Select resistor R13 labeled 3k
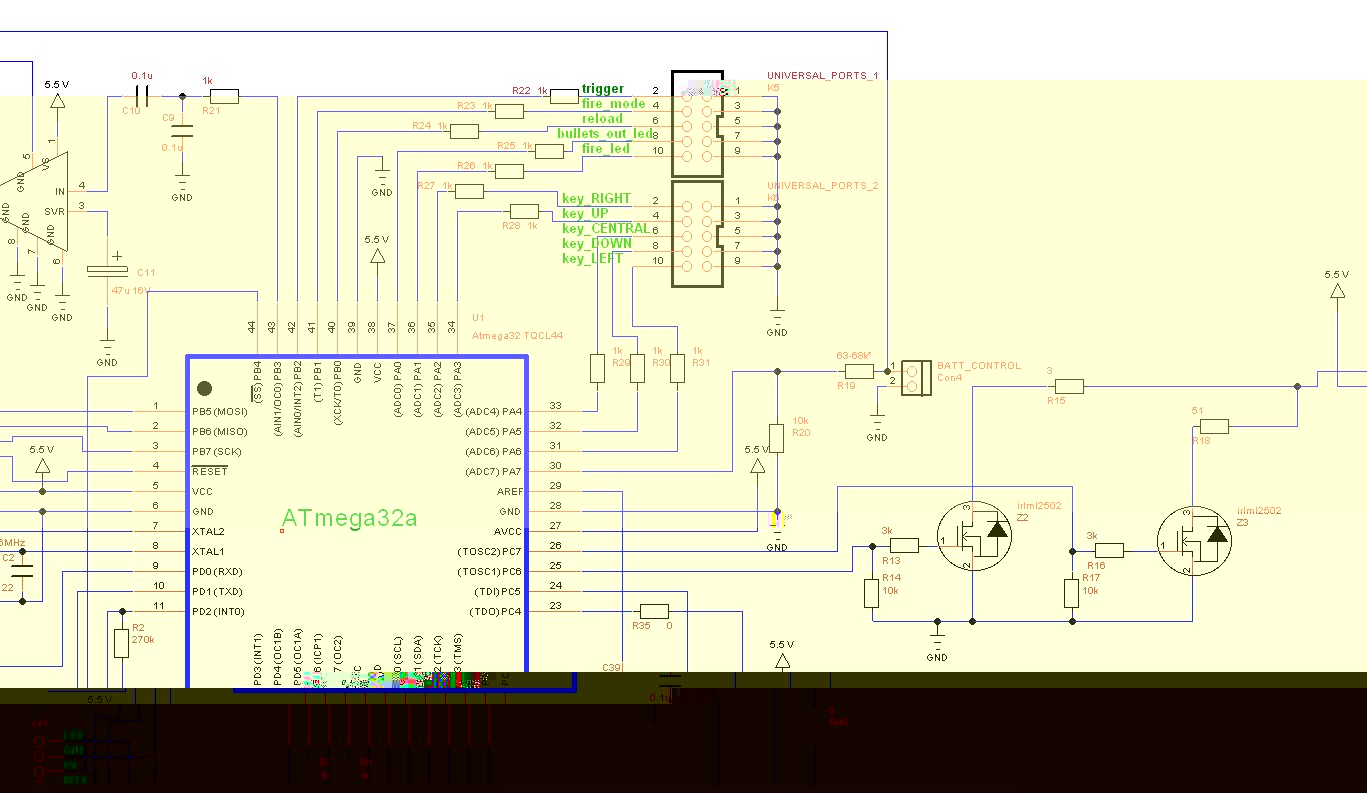The width and height of the screenshot is (1367, 793). tap(905, 545)
